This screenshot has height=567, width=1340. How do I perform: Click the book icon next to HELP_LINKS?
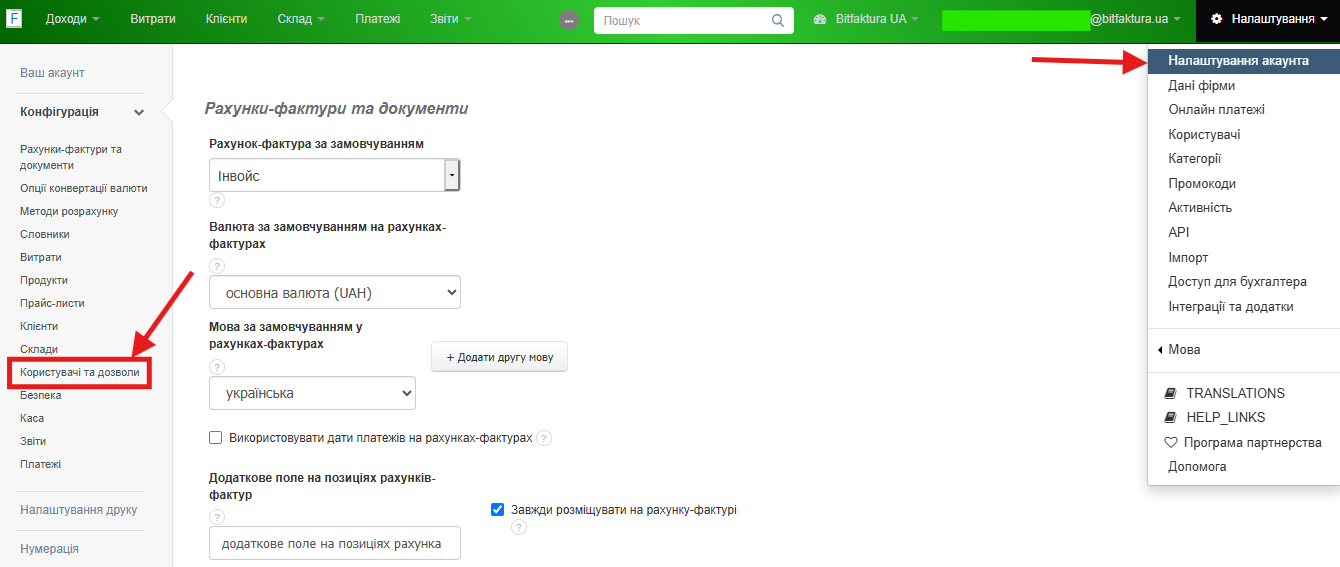tap(1171, 417)
